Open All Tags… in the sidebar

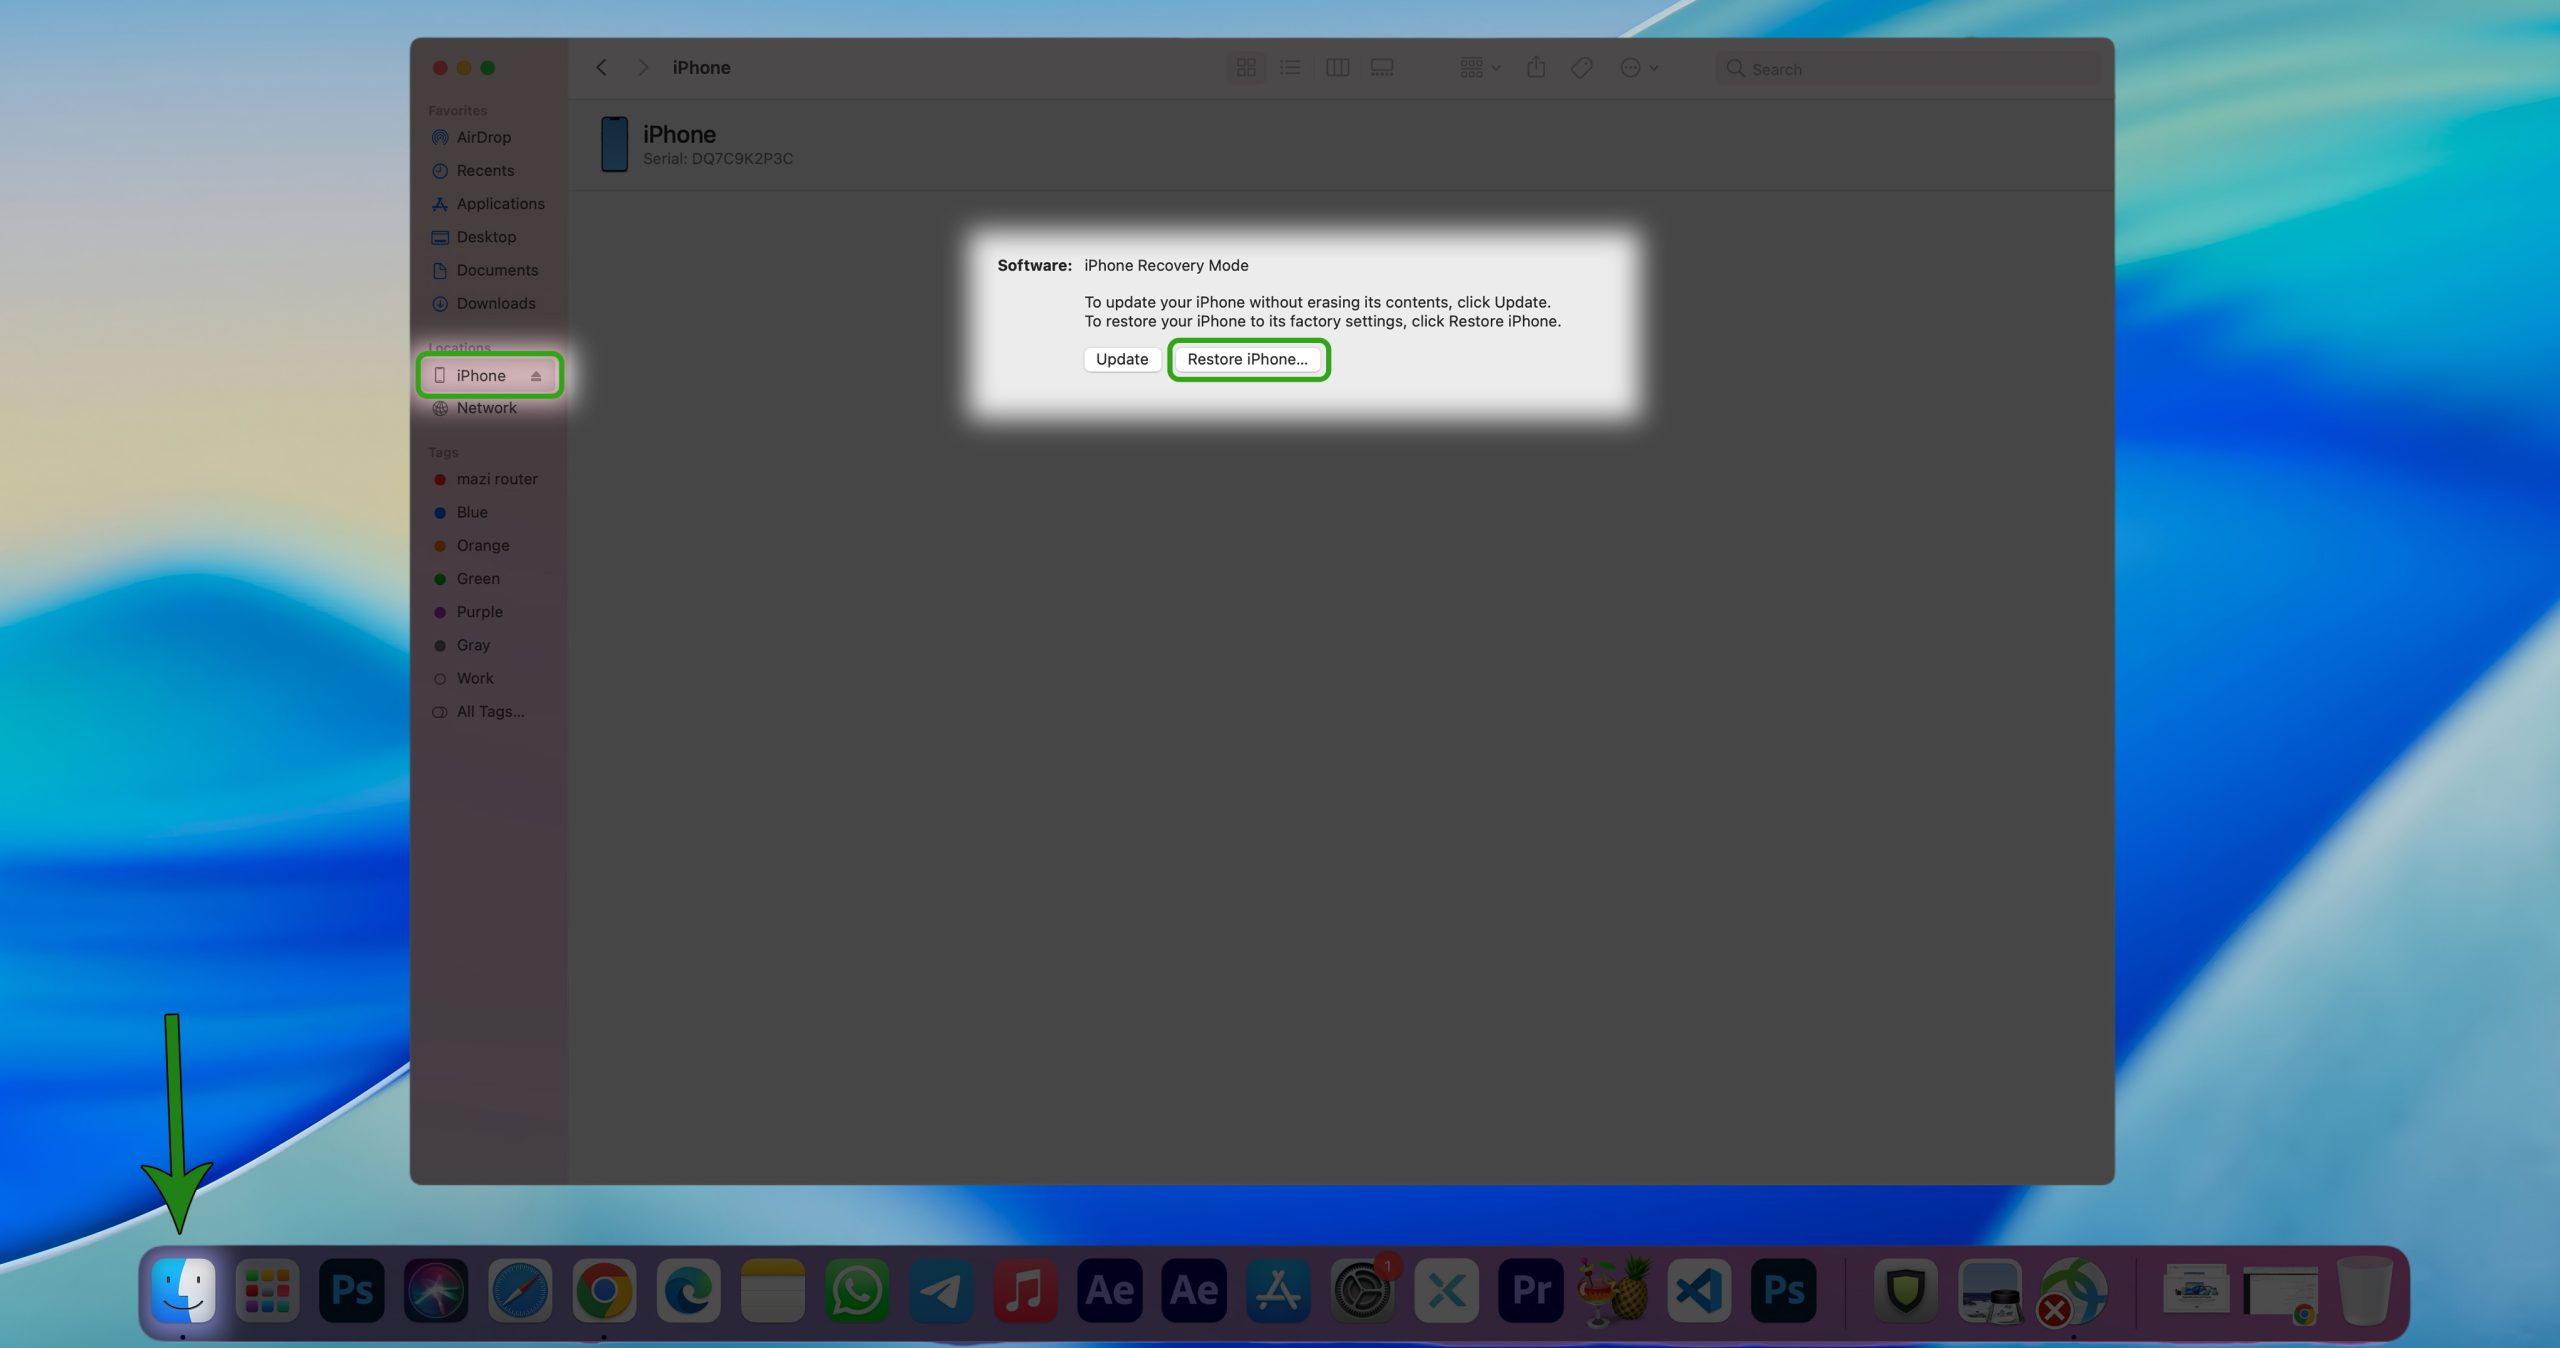(490, 711)
